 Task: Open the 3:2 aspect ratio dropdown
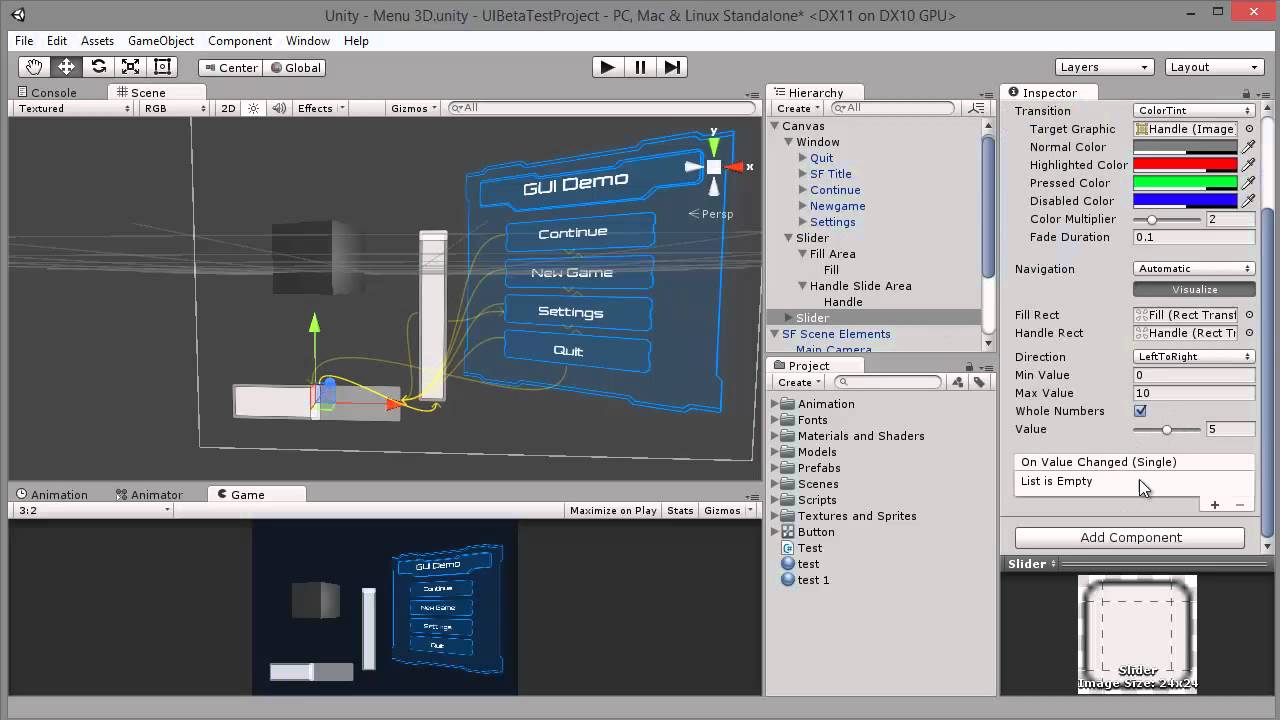coord(94,510)
